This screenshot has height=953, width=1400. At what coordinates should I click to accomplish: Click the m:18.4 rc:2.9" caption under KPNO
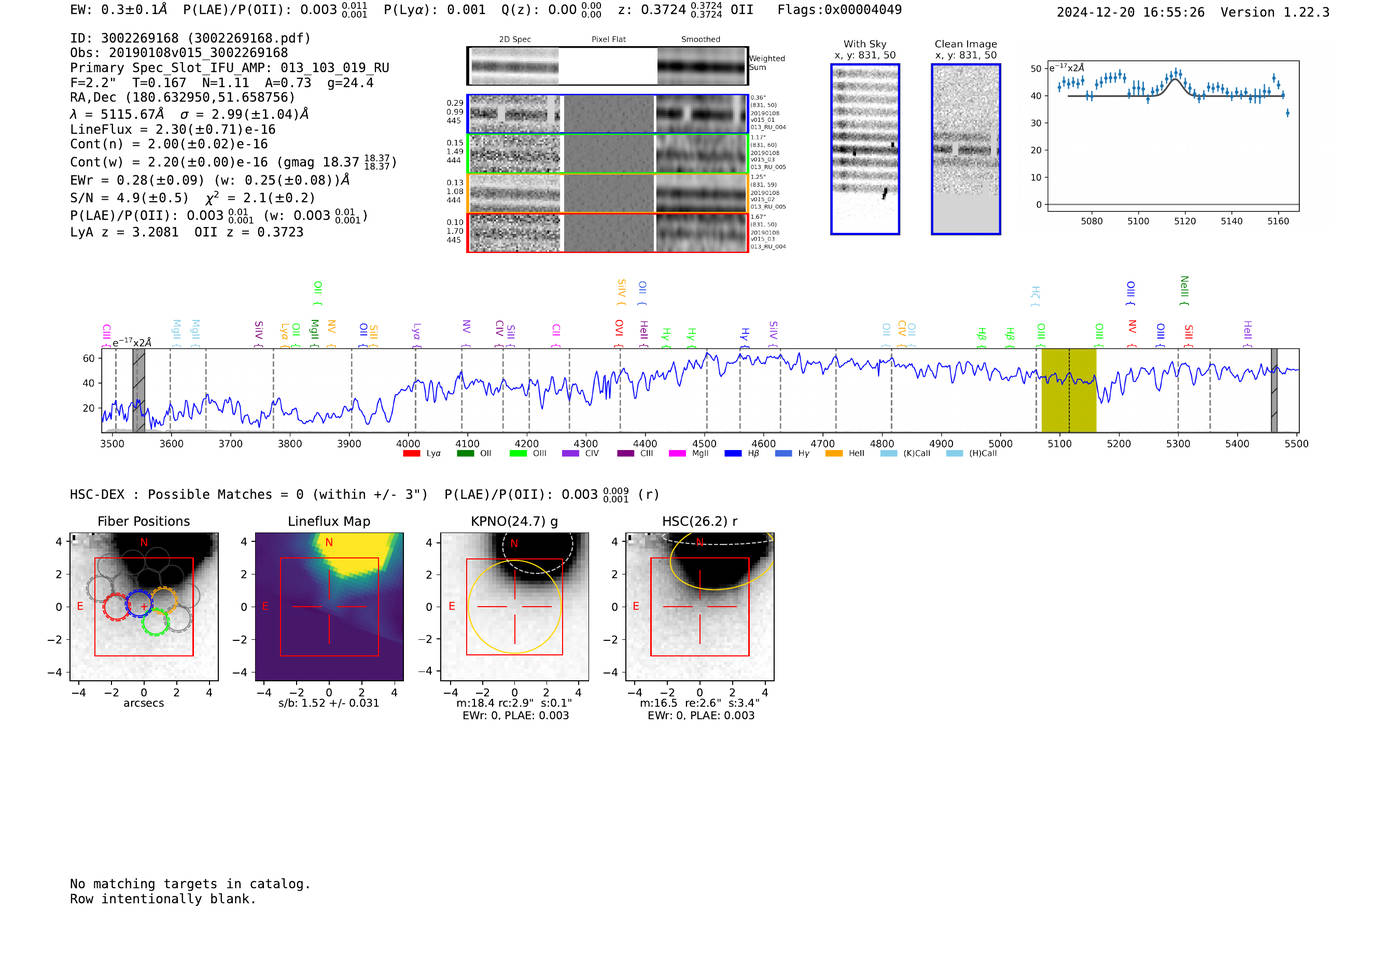tap(515, 703)
